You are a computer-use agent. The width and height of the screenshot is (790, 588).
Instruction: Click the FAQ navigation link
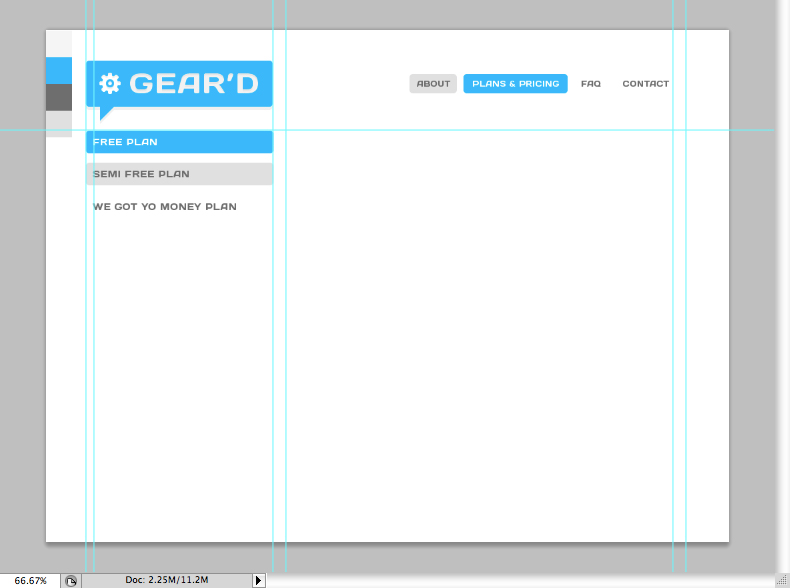(x=590, y=84)
